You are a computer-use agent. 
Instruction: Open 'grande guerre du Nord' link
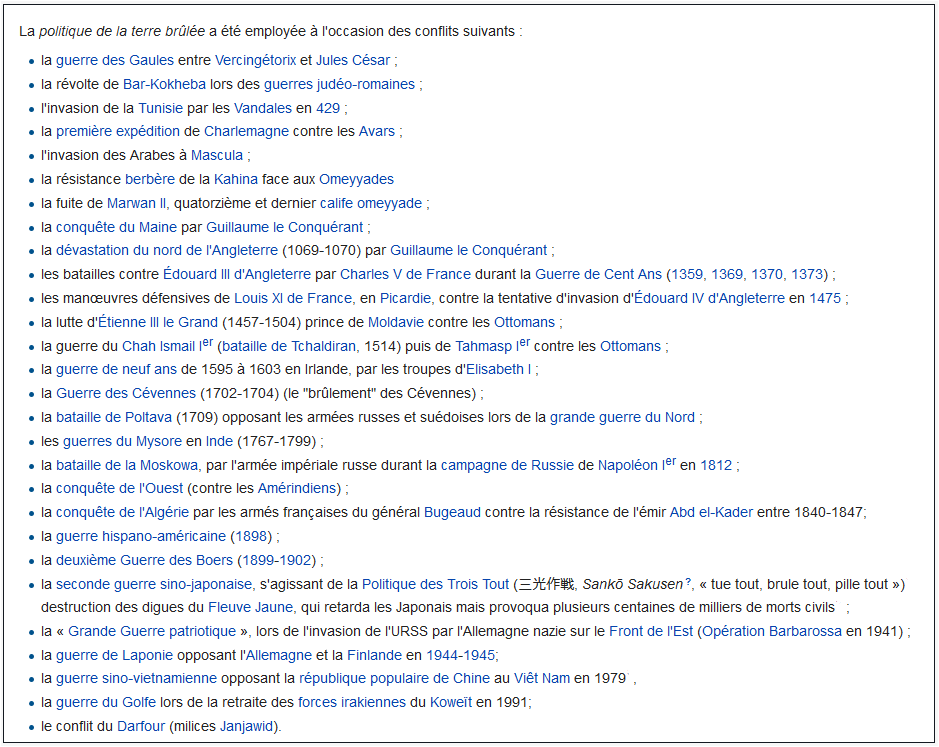click(622, 418)
